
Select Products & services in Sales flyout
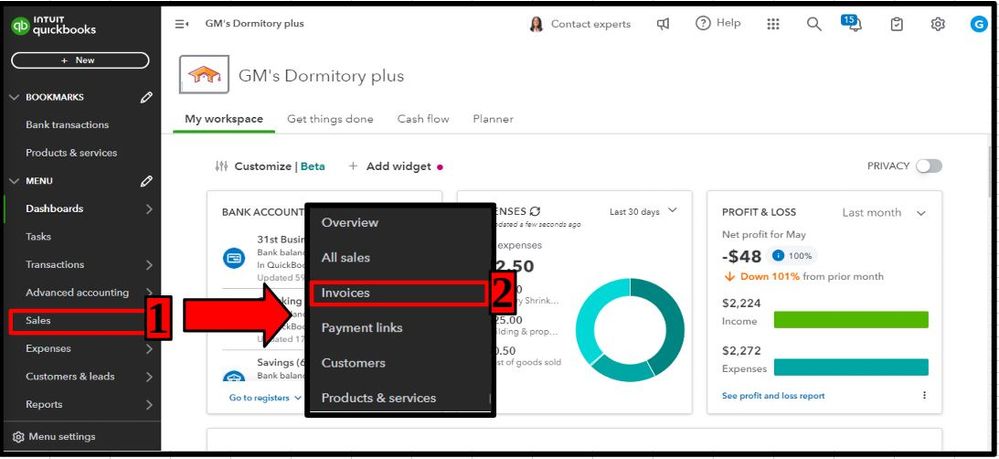point(378,398)
